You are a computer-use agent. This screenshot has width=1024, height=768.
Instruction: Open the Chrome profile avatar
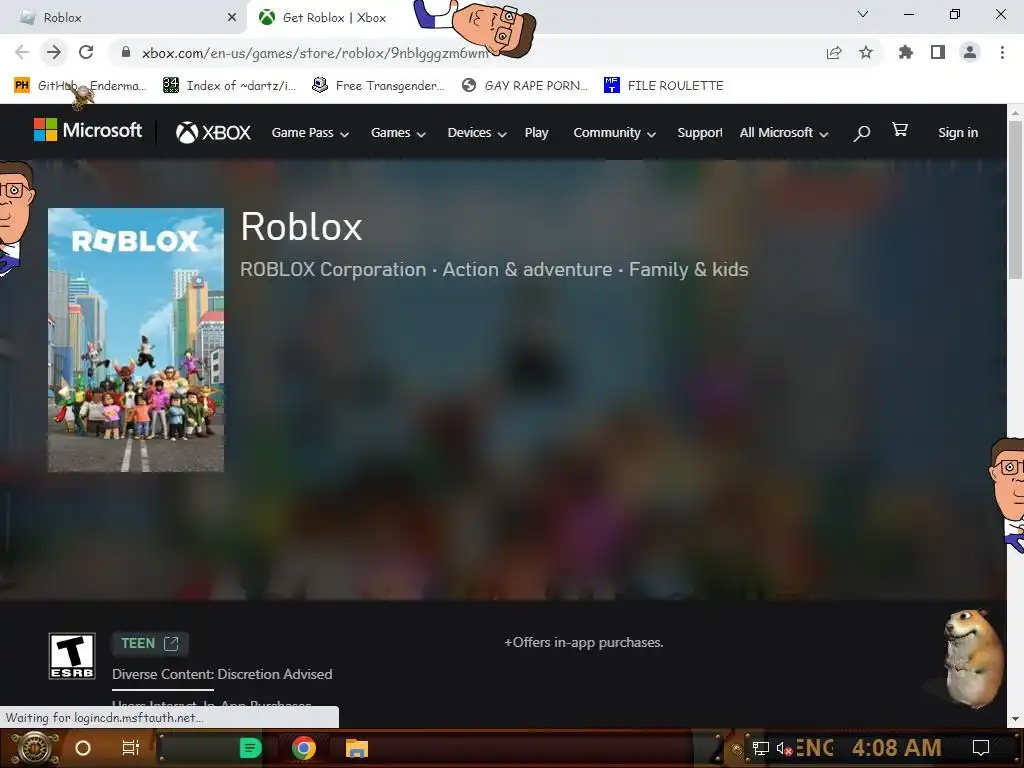click(x=970, y=52)
